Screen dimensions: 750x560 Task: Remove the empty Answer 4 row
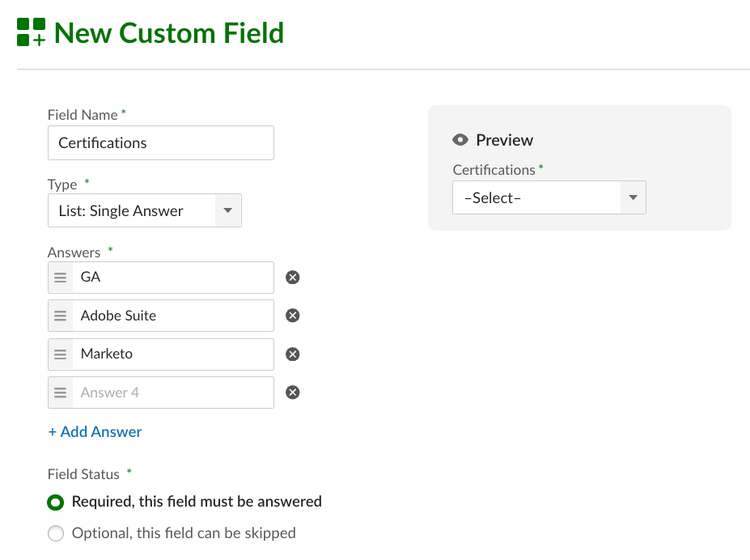(292, 393)
